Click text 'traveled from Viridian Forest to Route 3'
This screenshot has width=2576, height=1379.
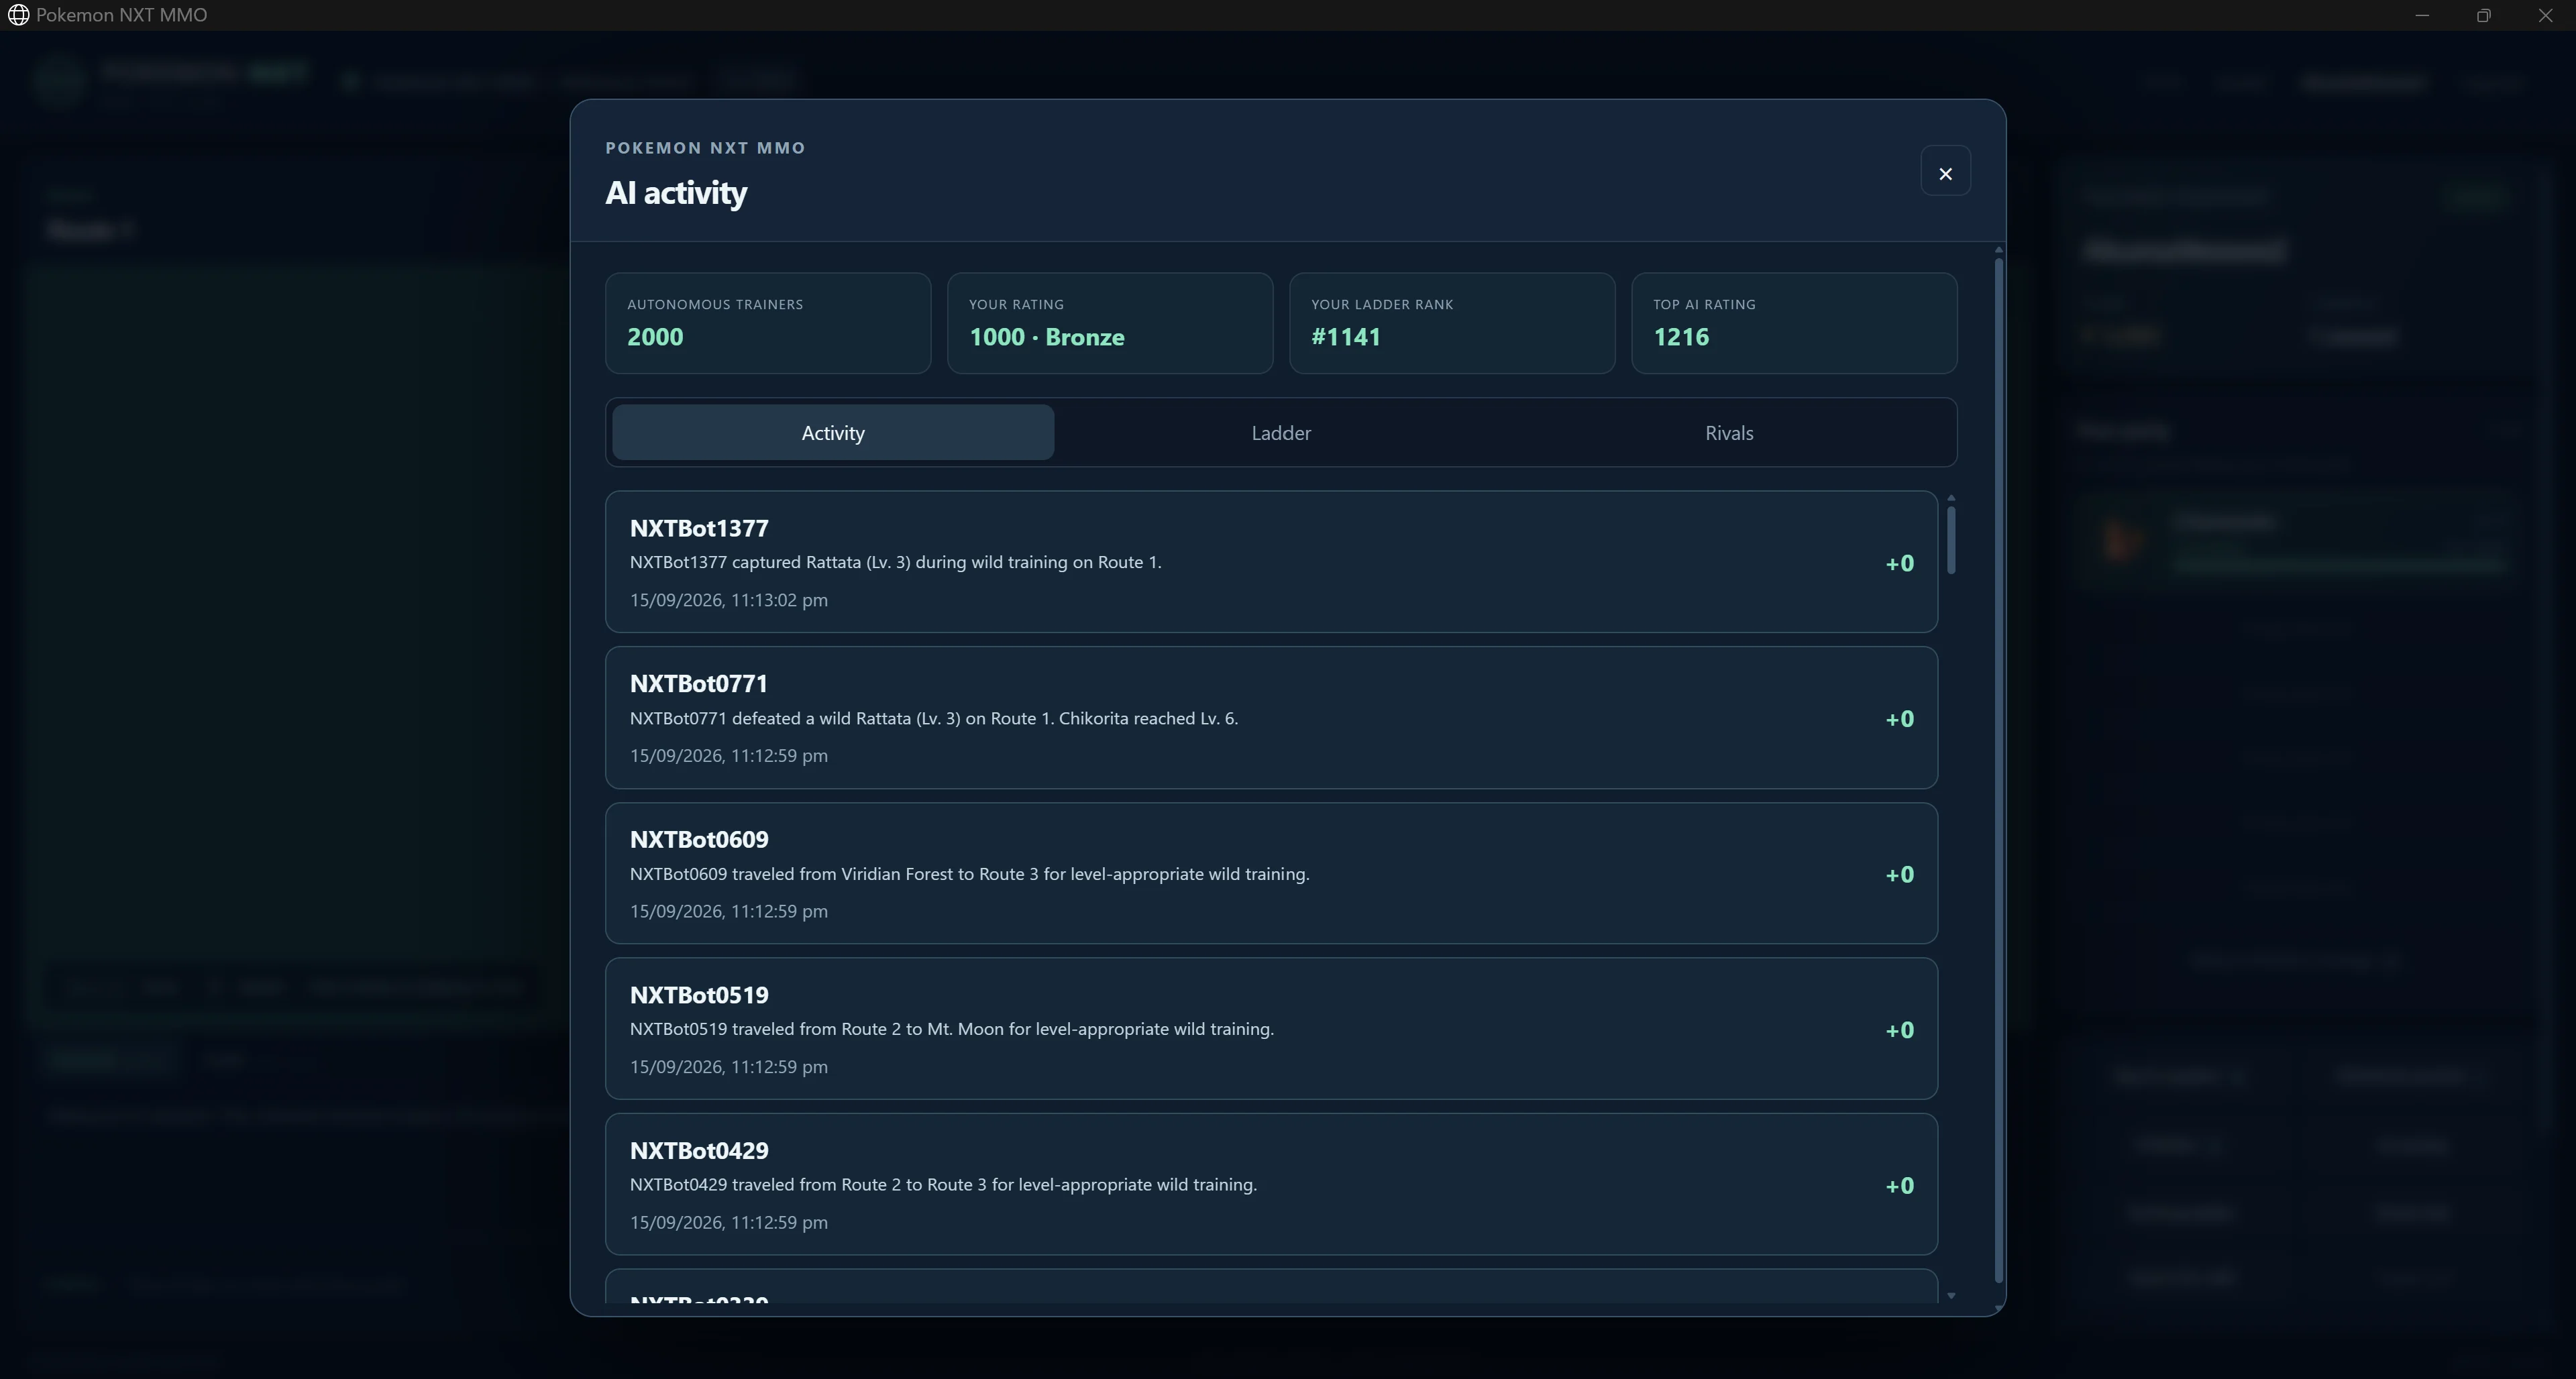(x=885, y=874)
